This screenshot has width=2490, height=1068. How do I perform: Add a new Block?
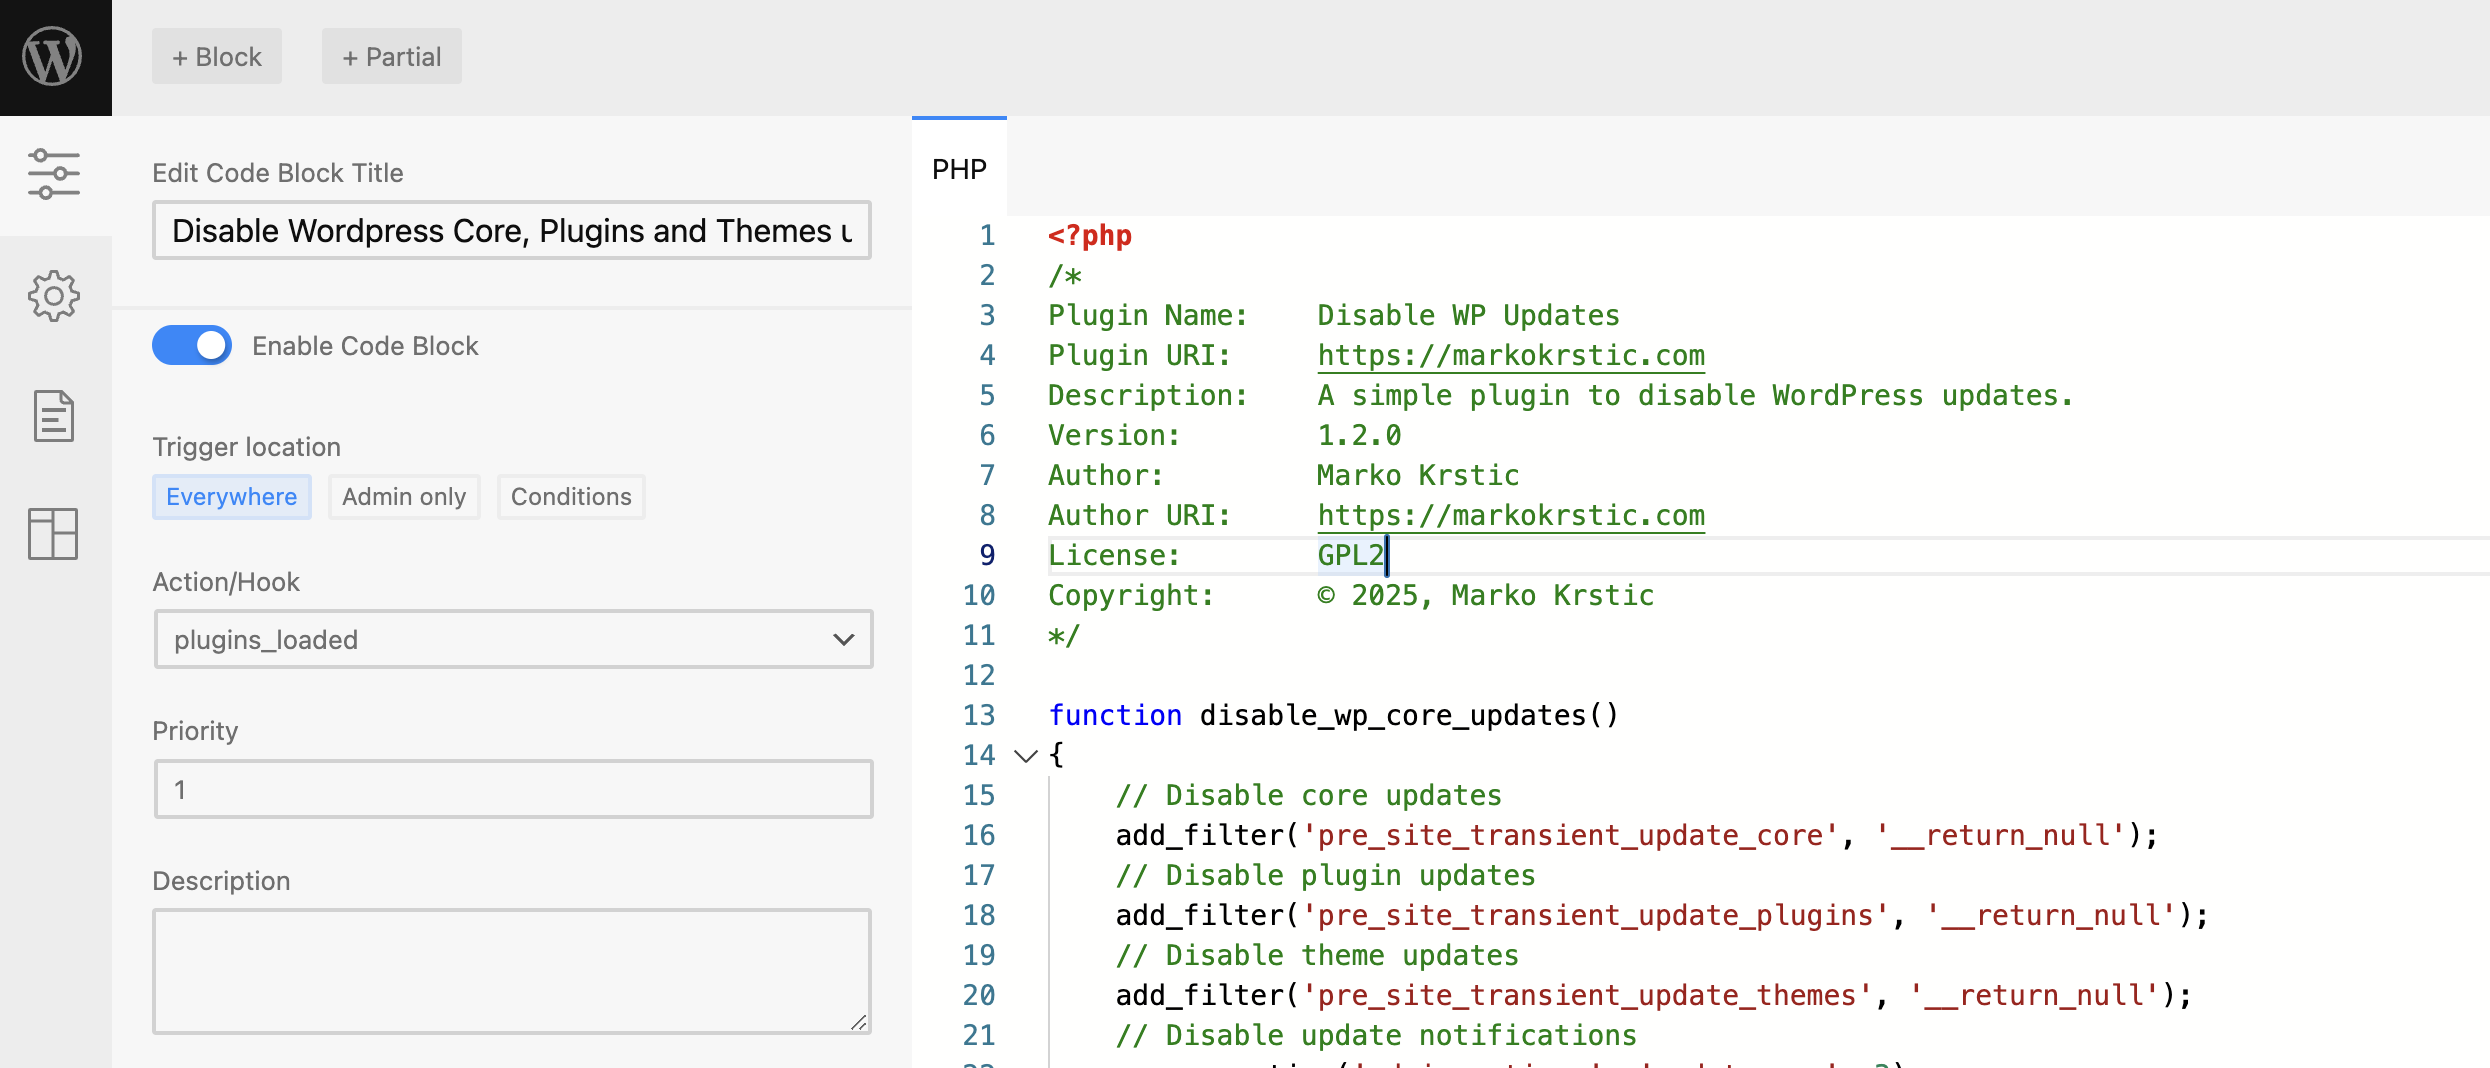(x=217, y=57)
